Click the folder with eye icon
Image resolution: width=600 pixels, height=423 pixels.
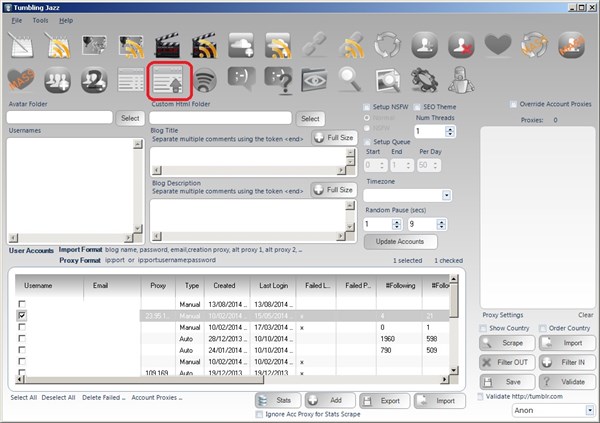coord(314,80)
